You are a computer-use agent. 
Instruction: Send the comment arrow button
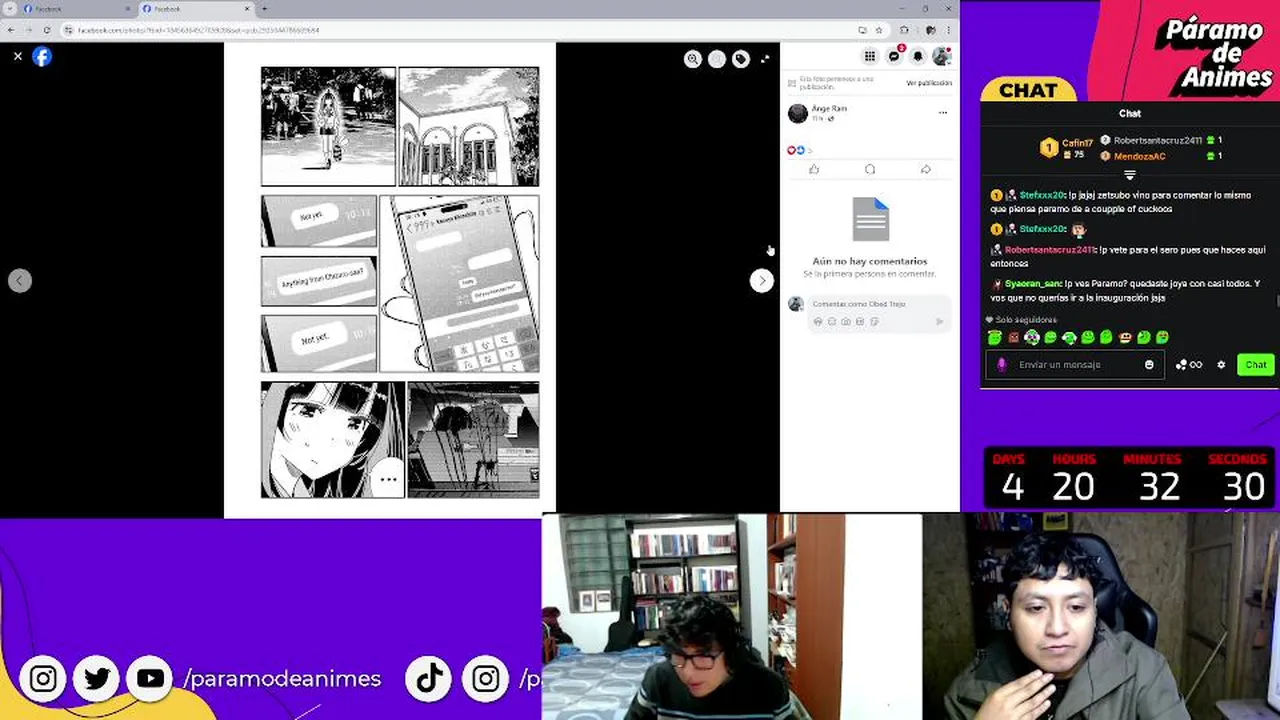(x=939, y=322)
